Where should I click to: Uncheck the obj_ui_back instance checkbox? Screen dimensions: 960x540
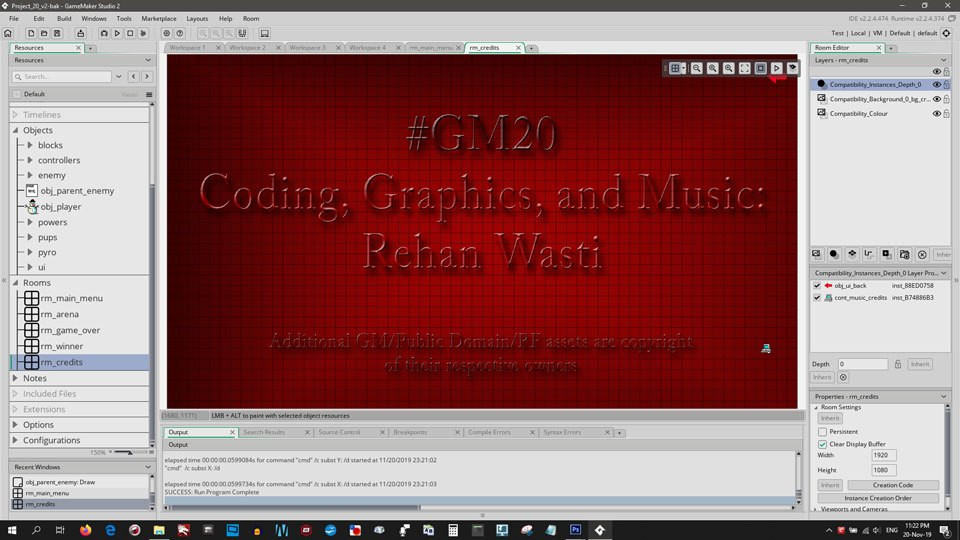(x=817, y=285)
